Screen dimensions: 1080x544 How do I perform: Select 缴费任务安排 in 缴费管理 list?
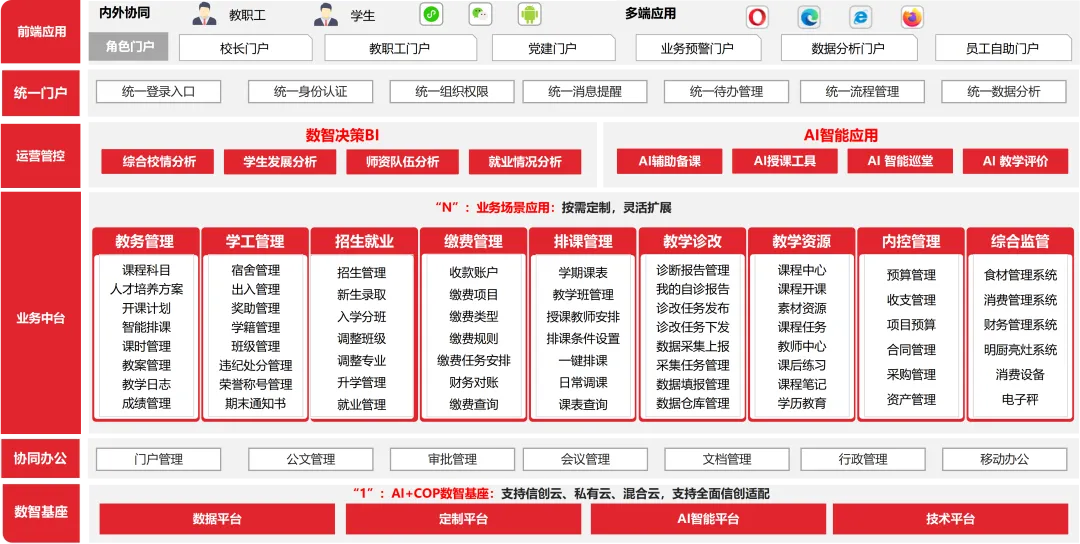tap(474, 360)
